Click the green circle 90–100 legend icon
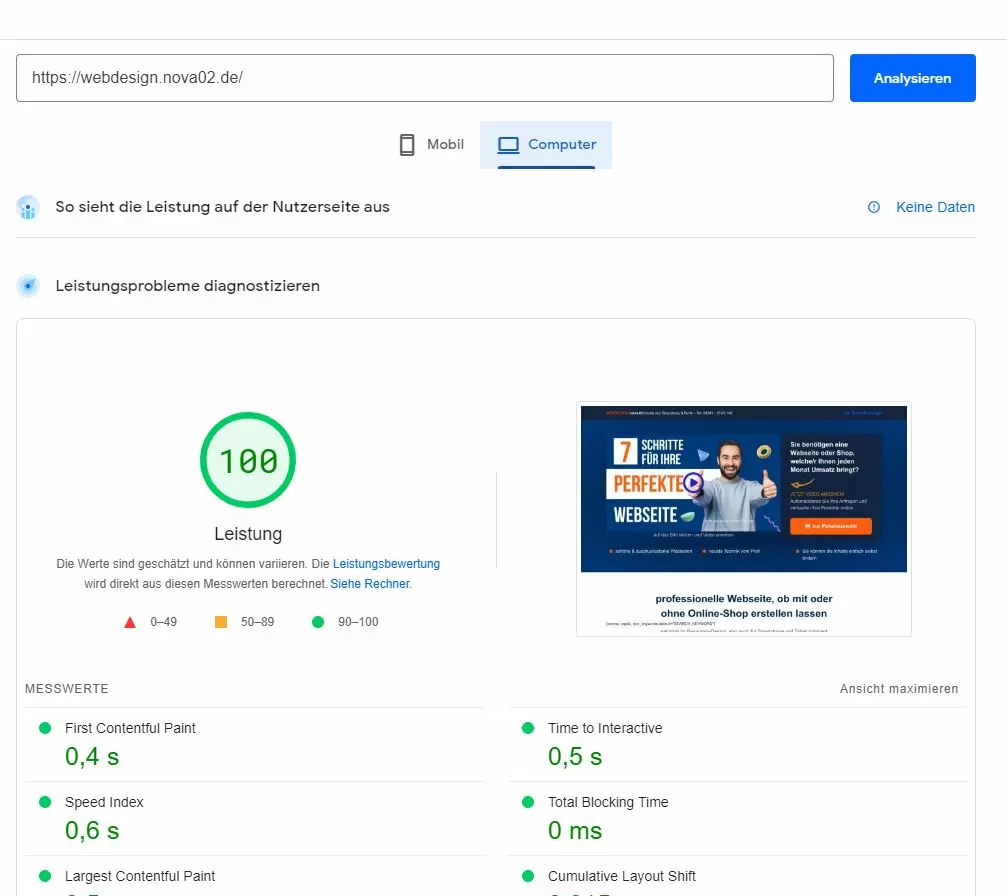The height and width of the screenshot is (896, 1007). (318, 622)
